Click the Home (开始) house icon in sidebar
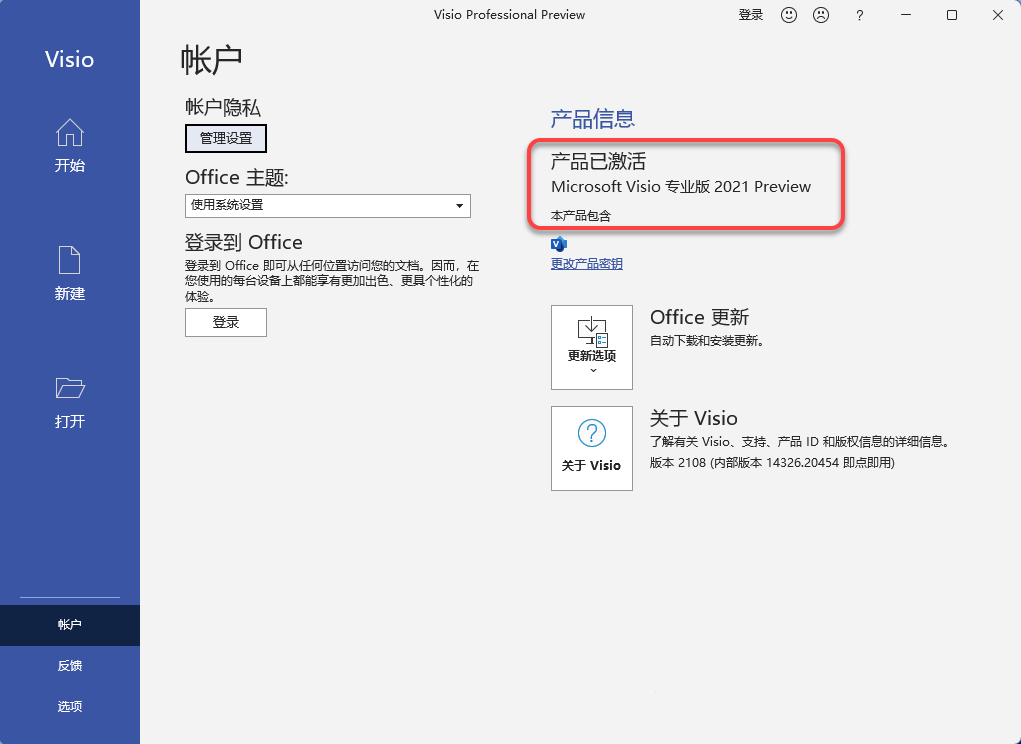The image size is (1021, 744). coord(70,133)
